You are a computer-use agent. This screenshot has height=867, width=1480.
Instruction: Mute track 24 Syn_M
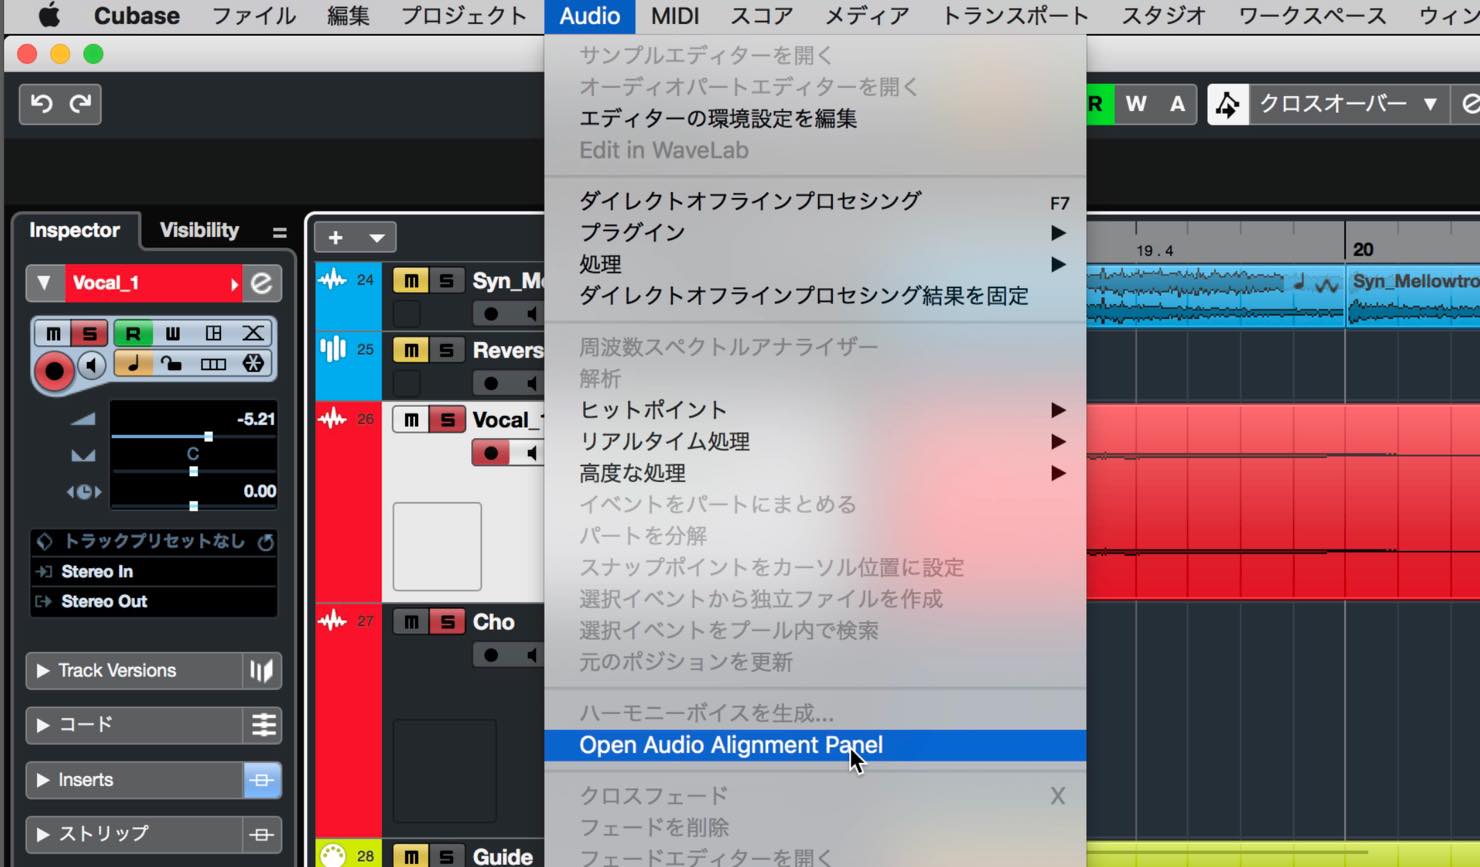pyautogui.click(x=411, y=281)
